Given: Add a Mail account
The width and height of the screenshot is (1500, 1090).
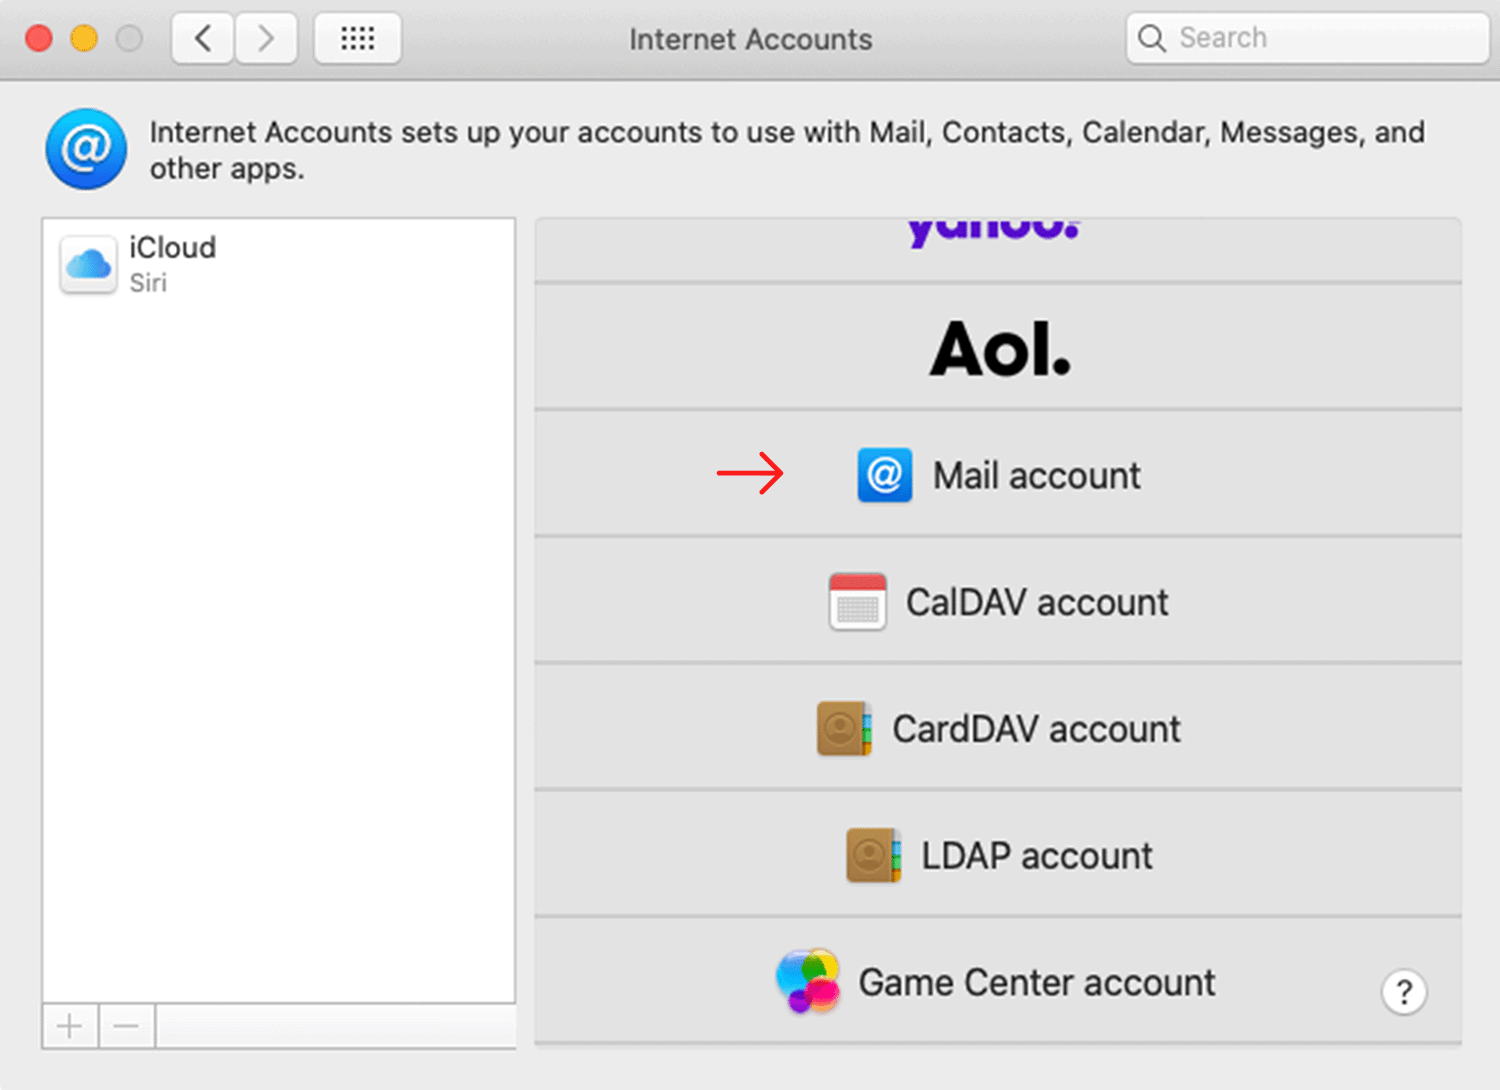Looking at the screenshot, I should [998, 474].
